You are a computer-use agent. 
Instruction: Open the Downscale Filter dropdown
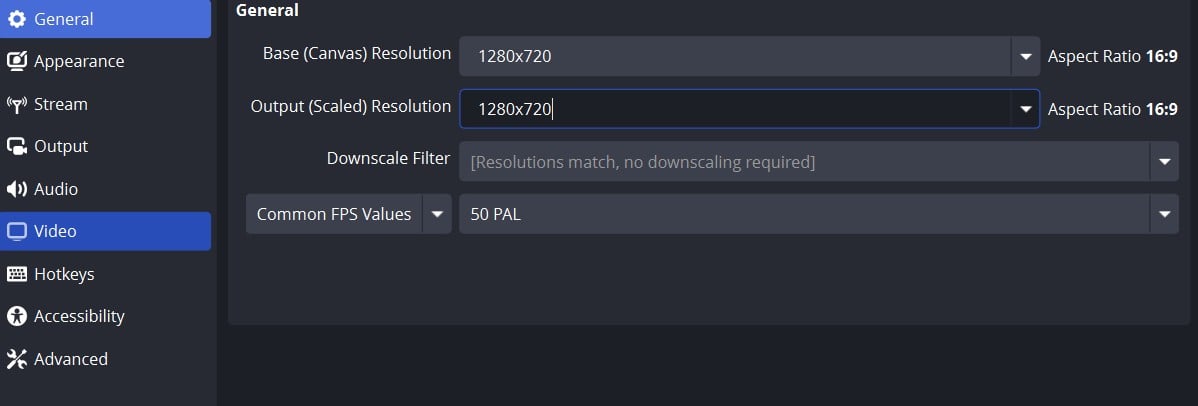pyautogui.click(x=818, y=161)
